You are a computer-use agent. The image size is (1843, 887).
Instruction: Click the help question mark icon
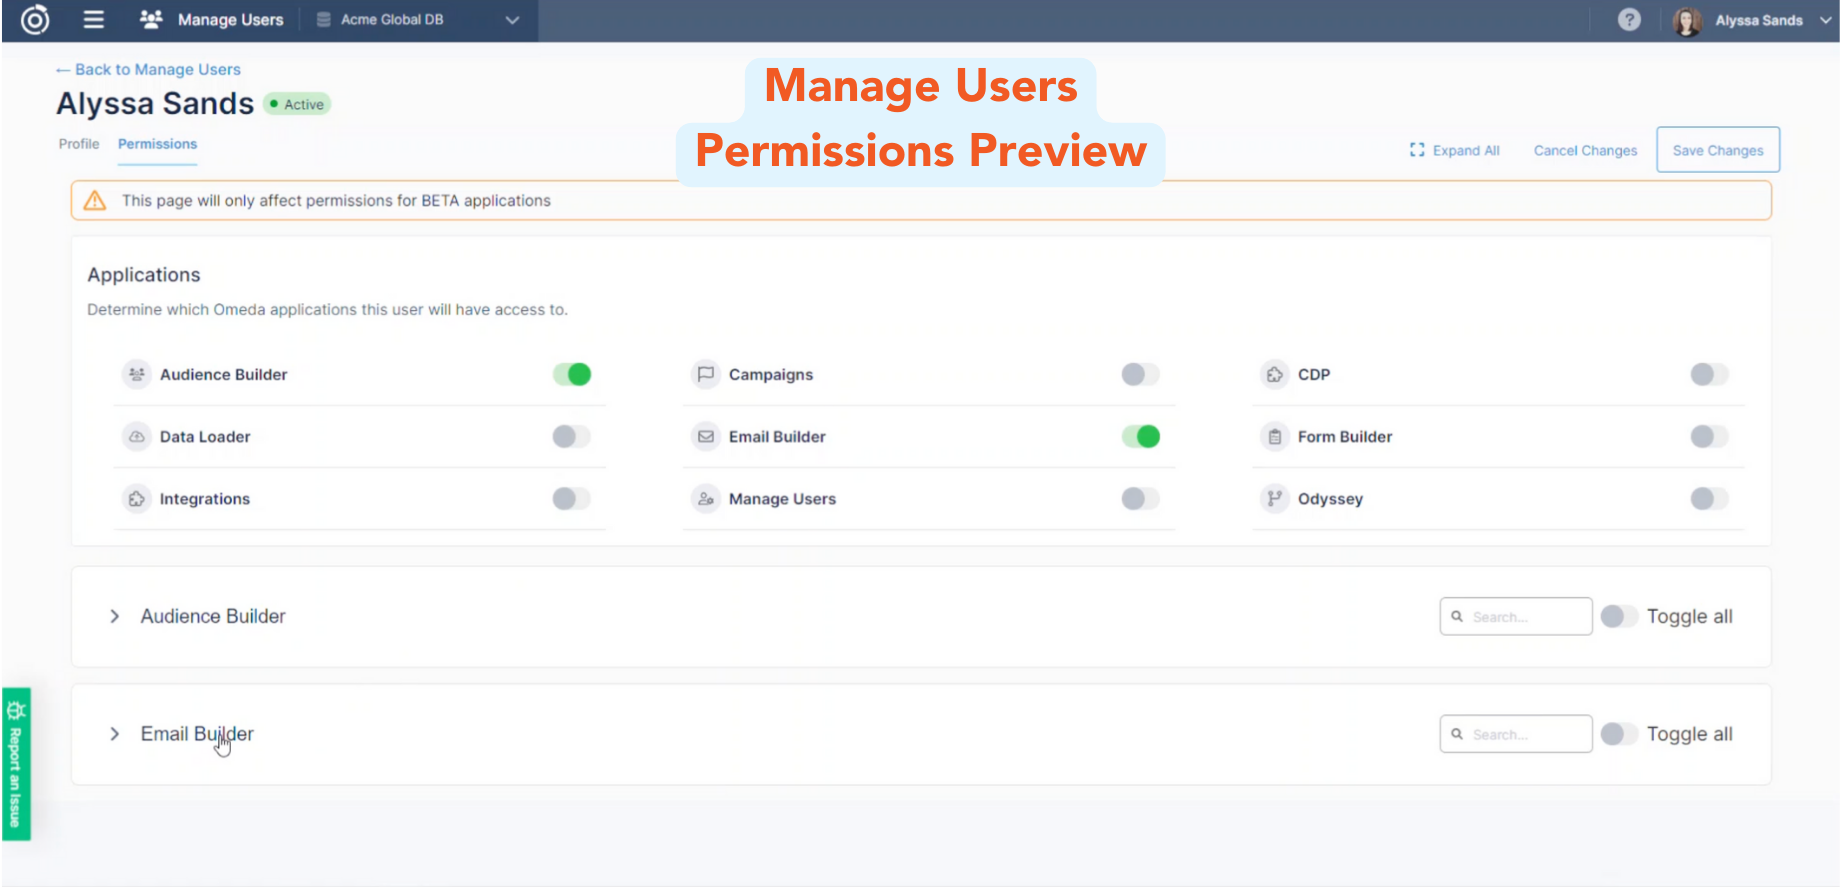point(1629,20)
